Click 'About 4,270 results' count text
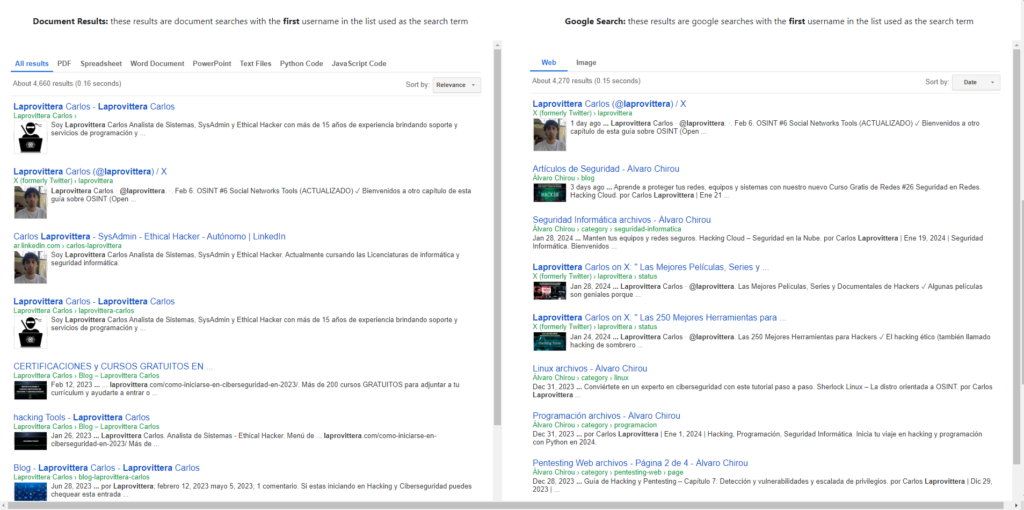Image resolution: width=1024 pixels, height=510 pixels. point(586,81)
